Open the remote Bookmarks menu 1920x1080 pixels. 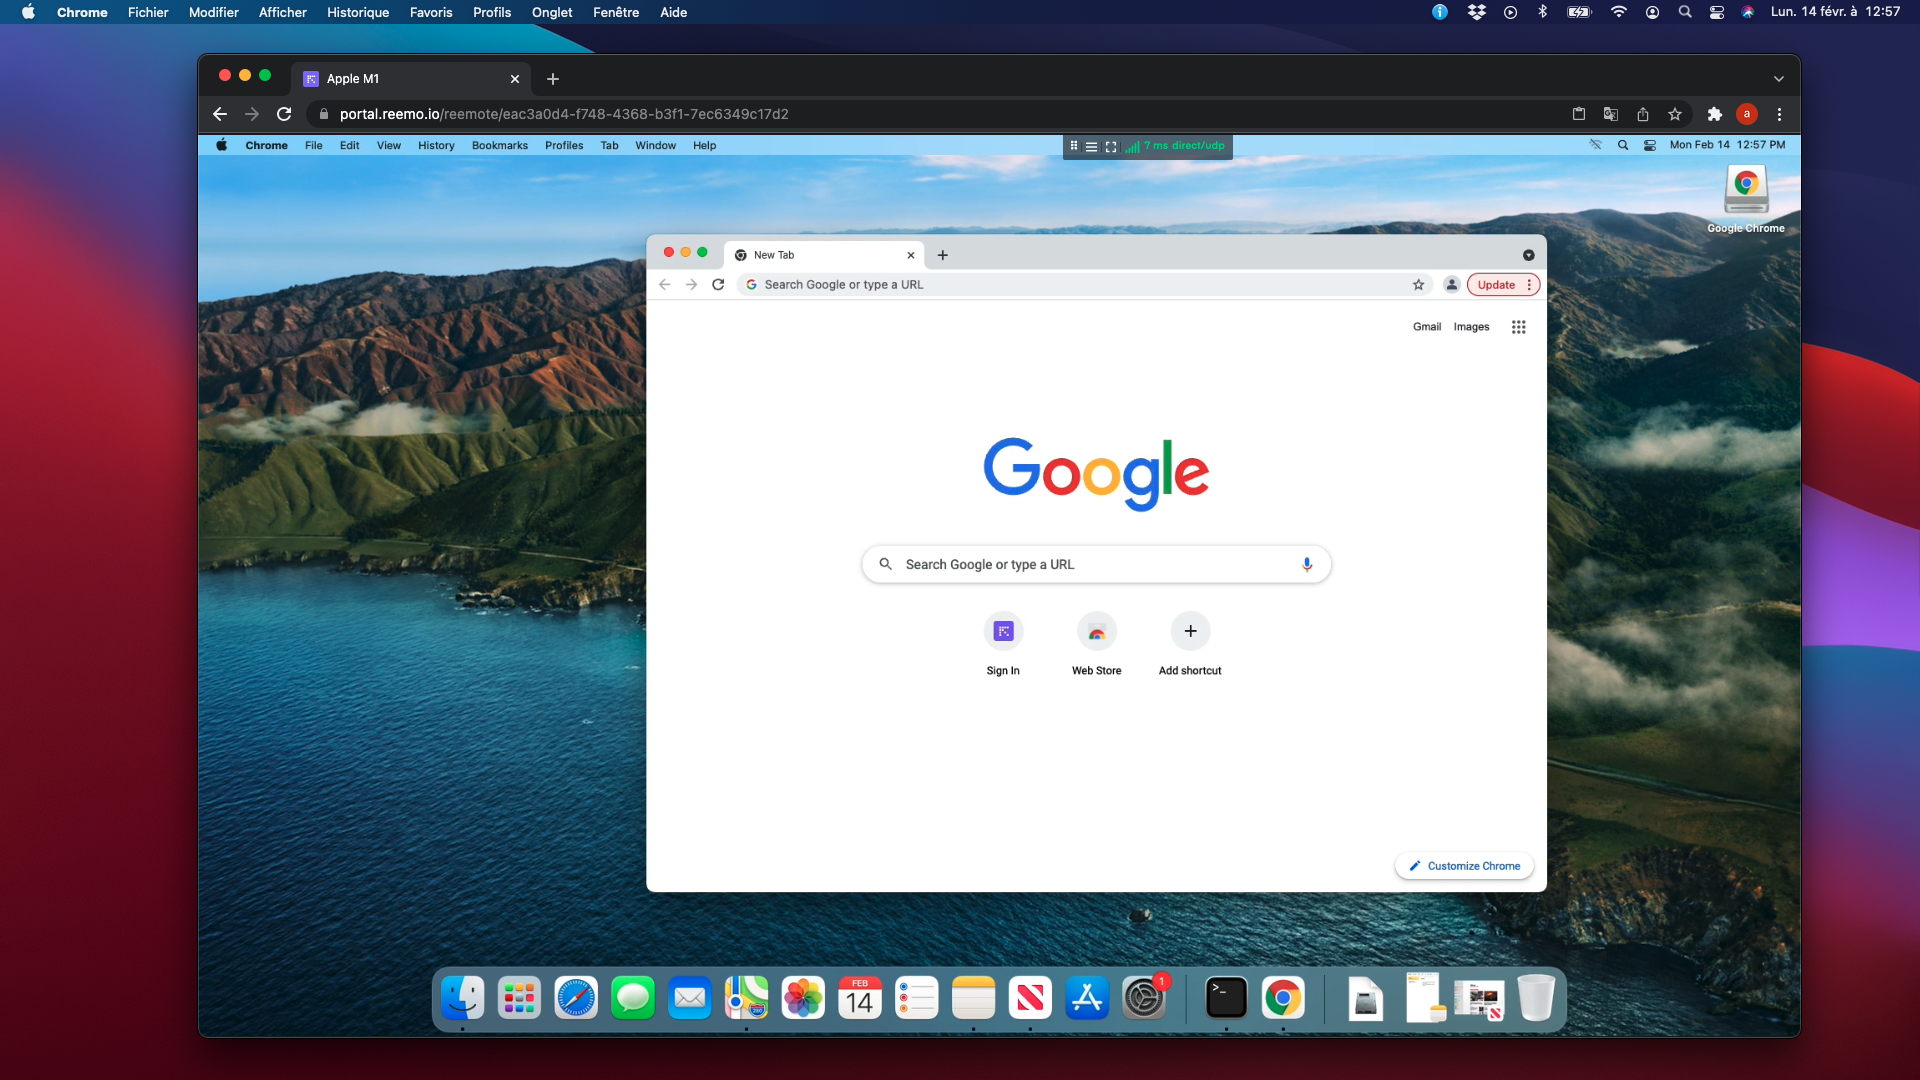coord(499,145)
